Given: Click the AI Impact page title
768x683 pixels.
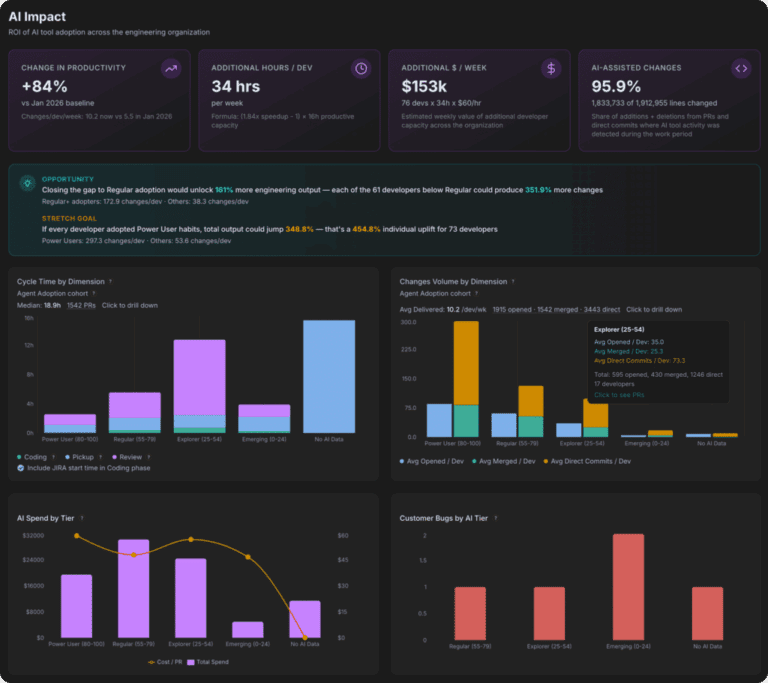Looking at the screenshot, I should pos(37,17).
